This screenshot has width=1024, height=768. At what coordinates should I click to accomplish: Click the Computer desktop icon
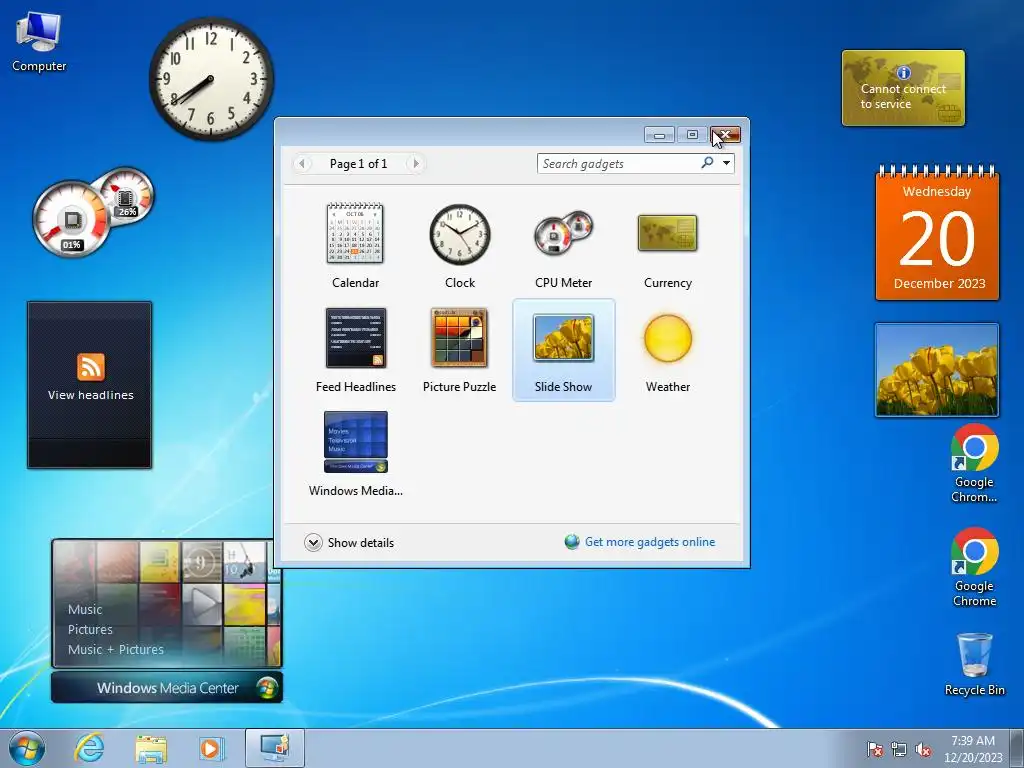39,42
